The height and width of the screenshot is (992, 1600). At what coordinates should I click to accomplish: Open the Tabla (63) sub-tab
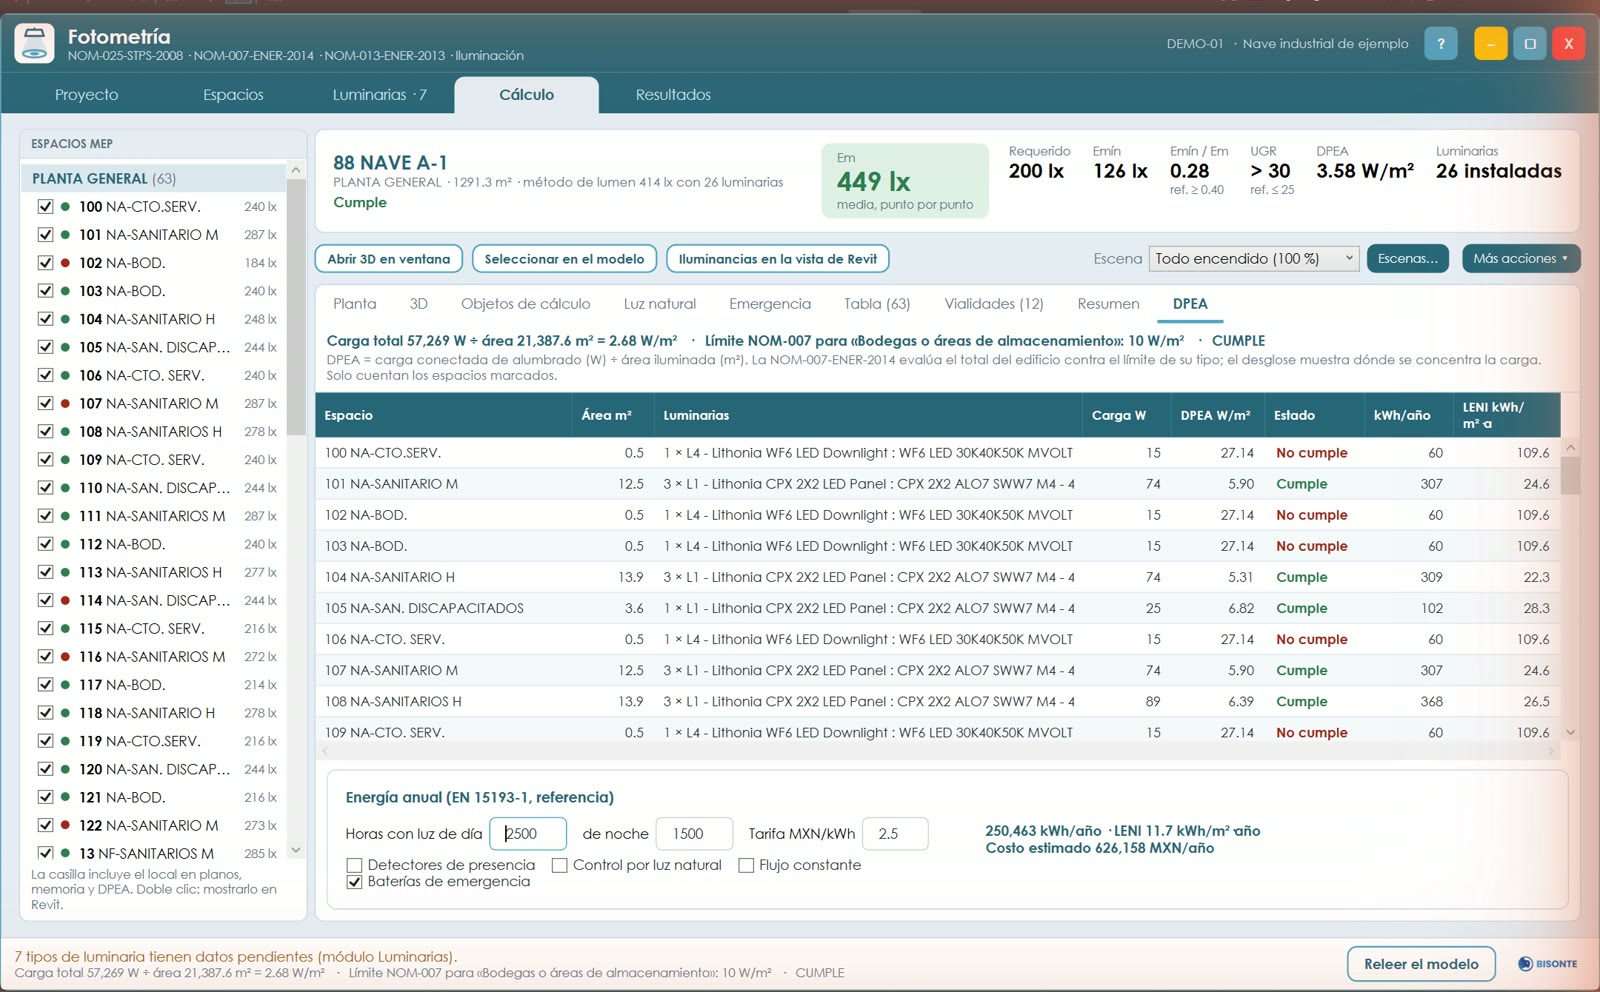[877, 304]
